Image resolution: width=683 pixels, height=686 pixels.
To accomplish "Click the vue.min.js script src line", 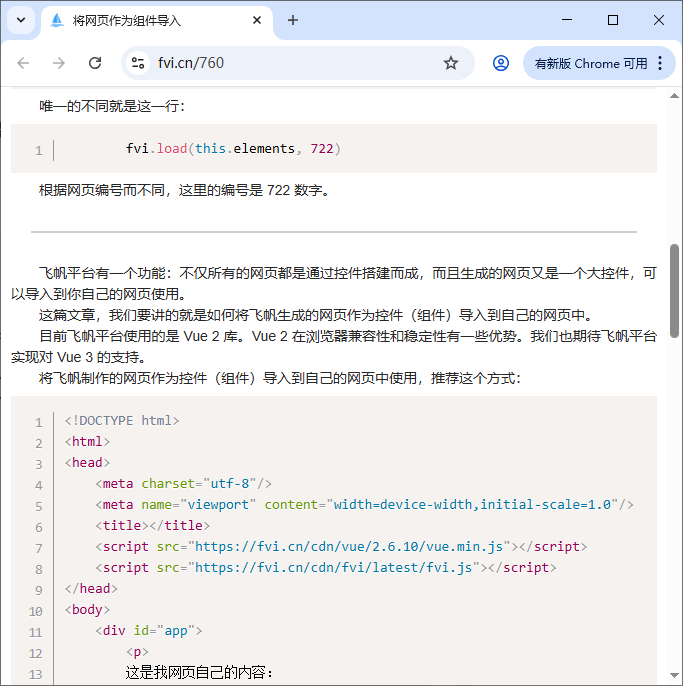I will [x=341, y=547].
